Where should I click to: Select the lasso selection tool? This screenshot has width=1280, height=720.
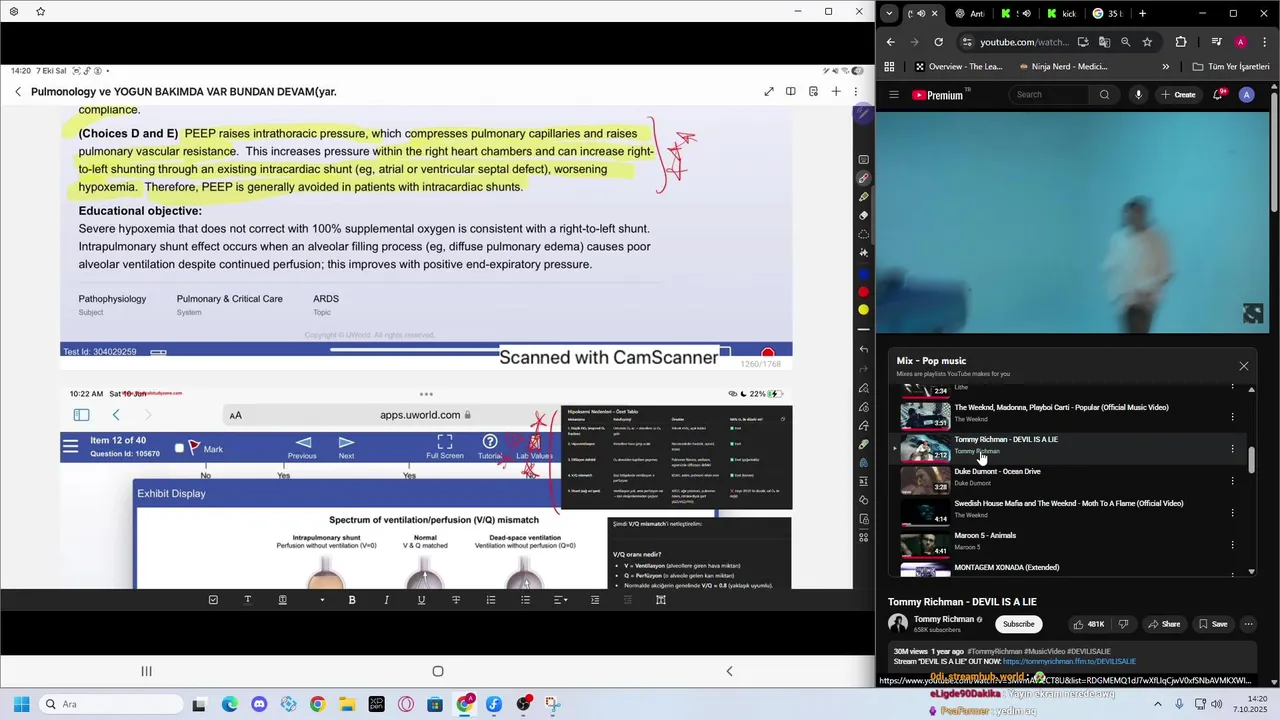pyautogui.click(x=864, y=234)
